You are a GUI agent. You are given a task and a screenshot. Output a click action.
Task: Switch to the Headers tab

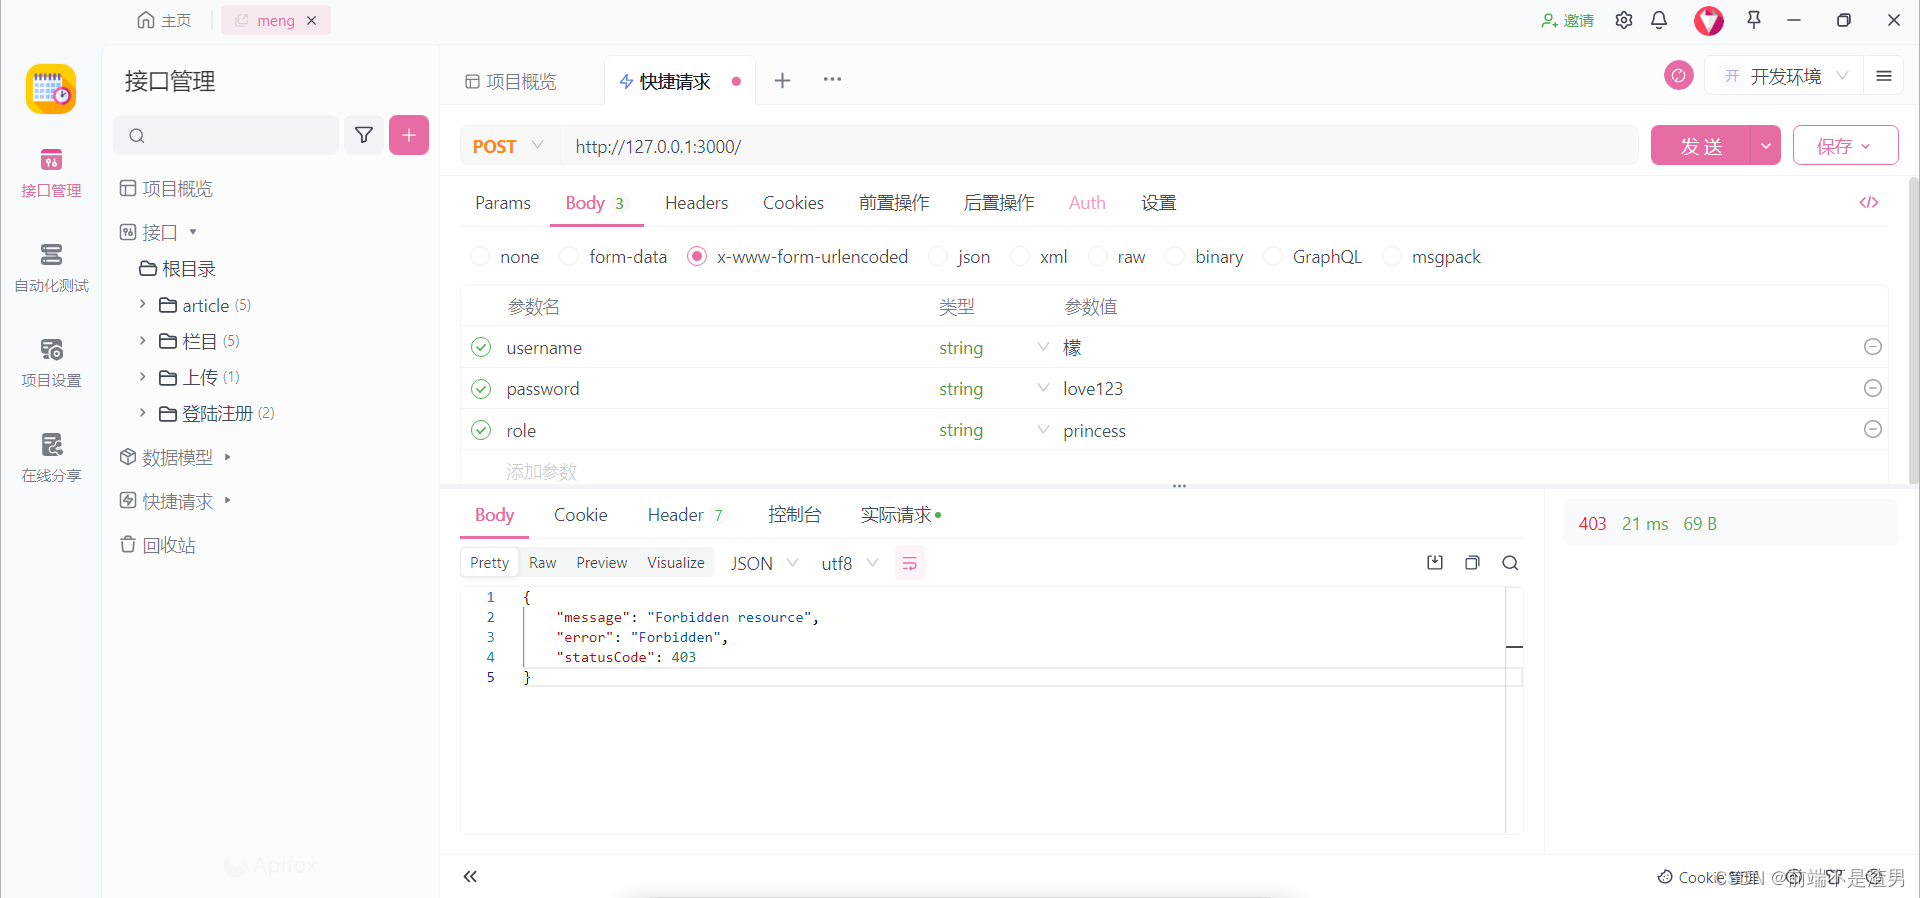[x=696, y=203]
